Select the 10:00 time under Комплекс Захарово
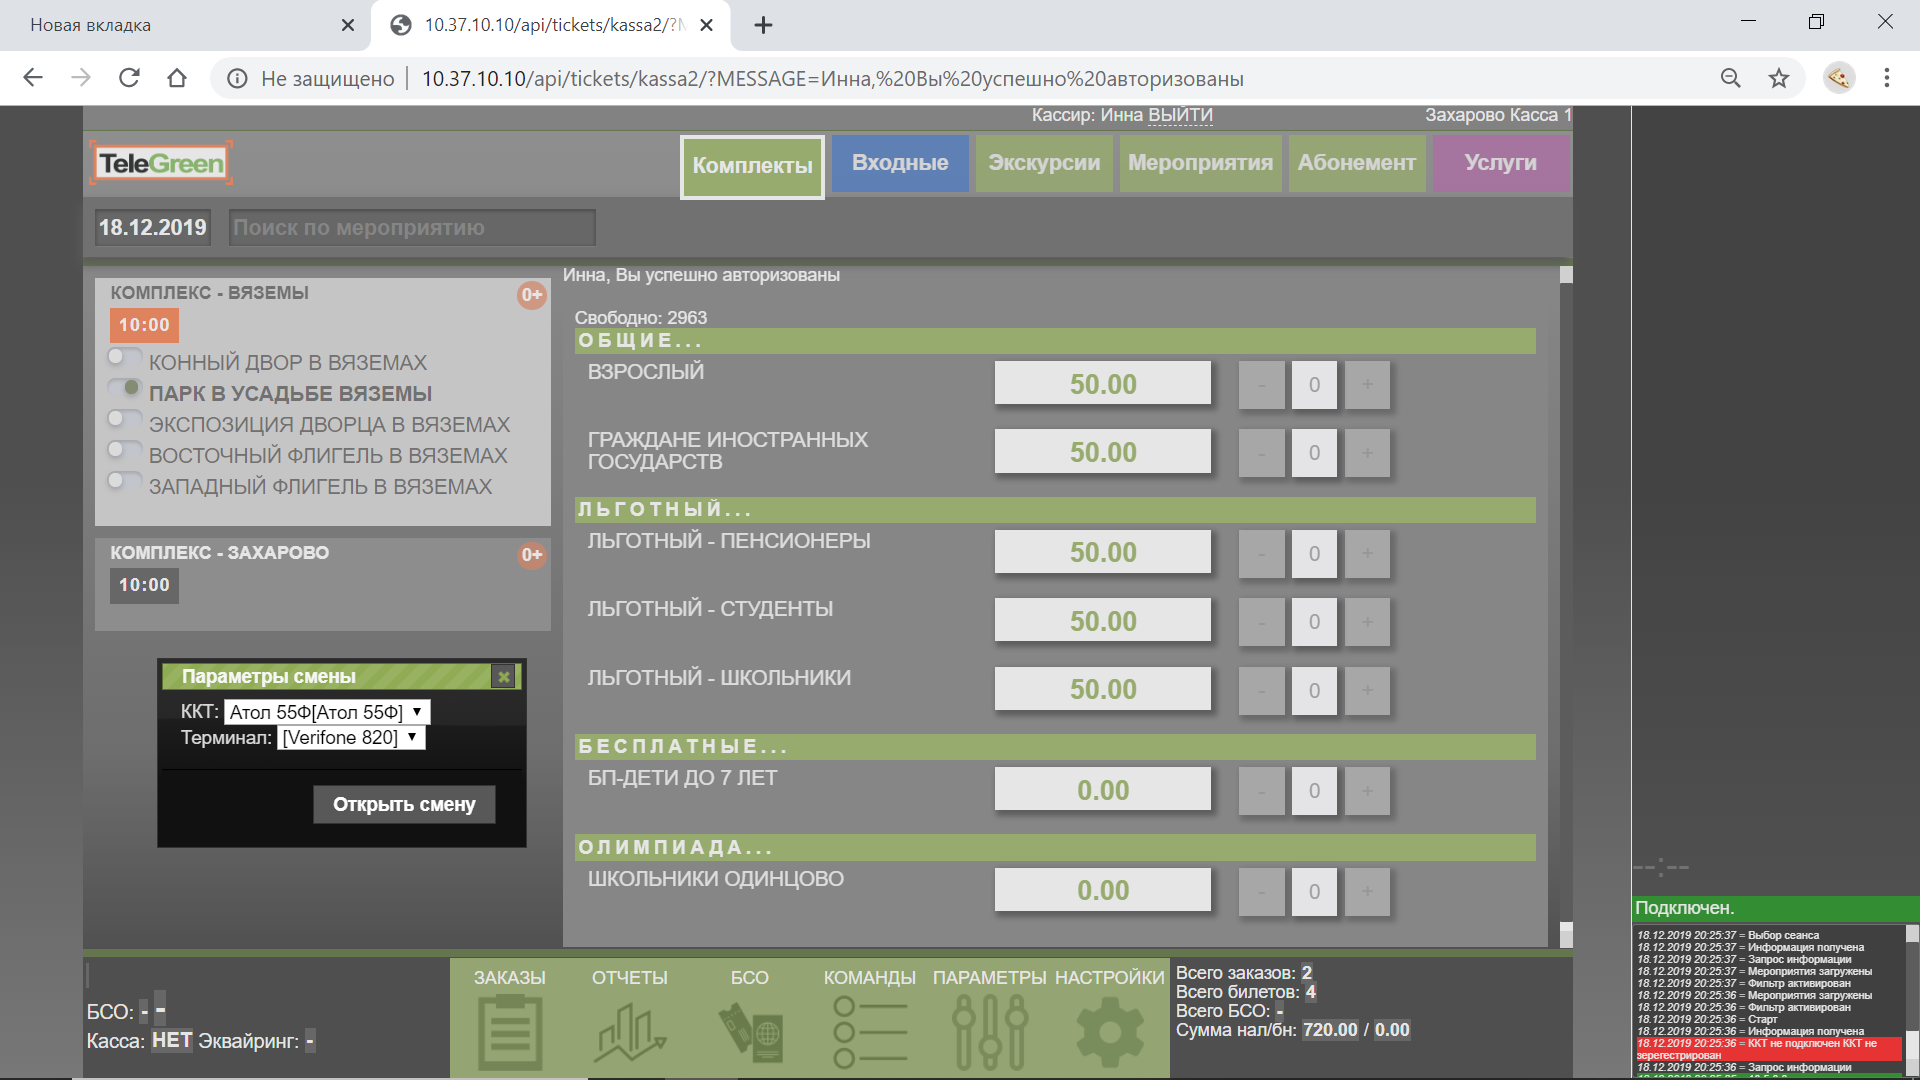 coord(144,585)
